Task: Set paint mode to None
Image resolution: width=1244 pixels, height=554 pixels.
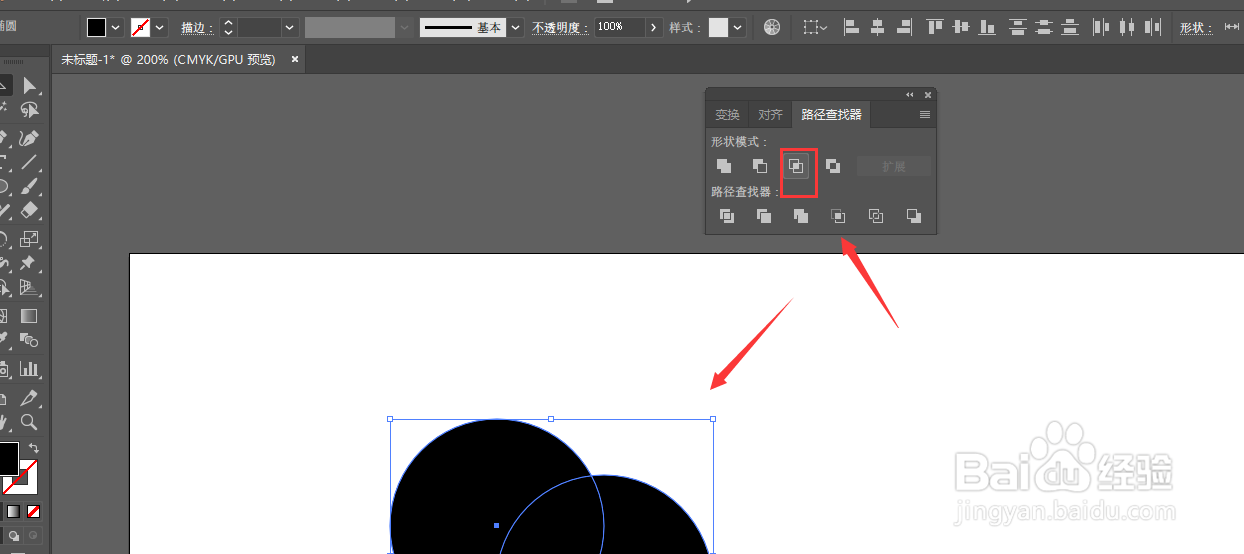Action: click(33, 511)
